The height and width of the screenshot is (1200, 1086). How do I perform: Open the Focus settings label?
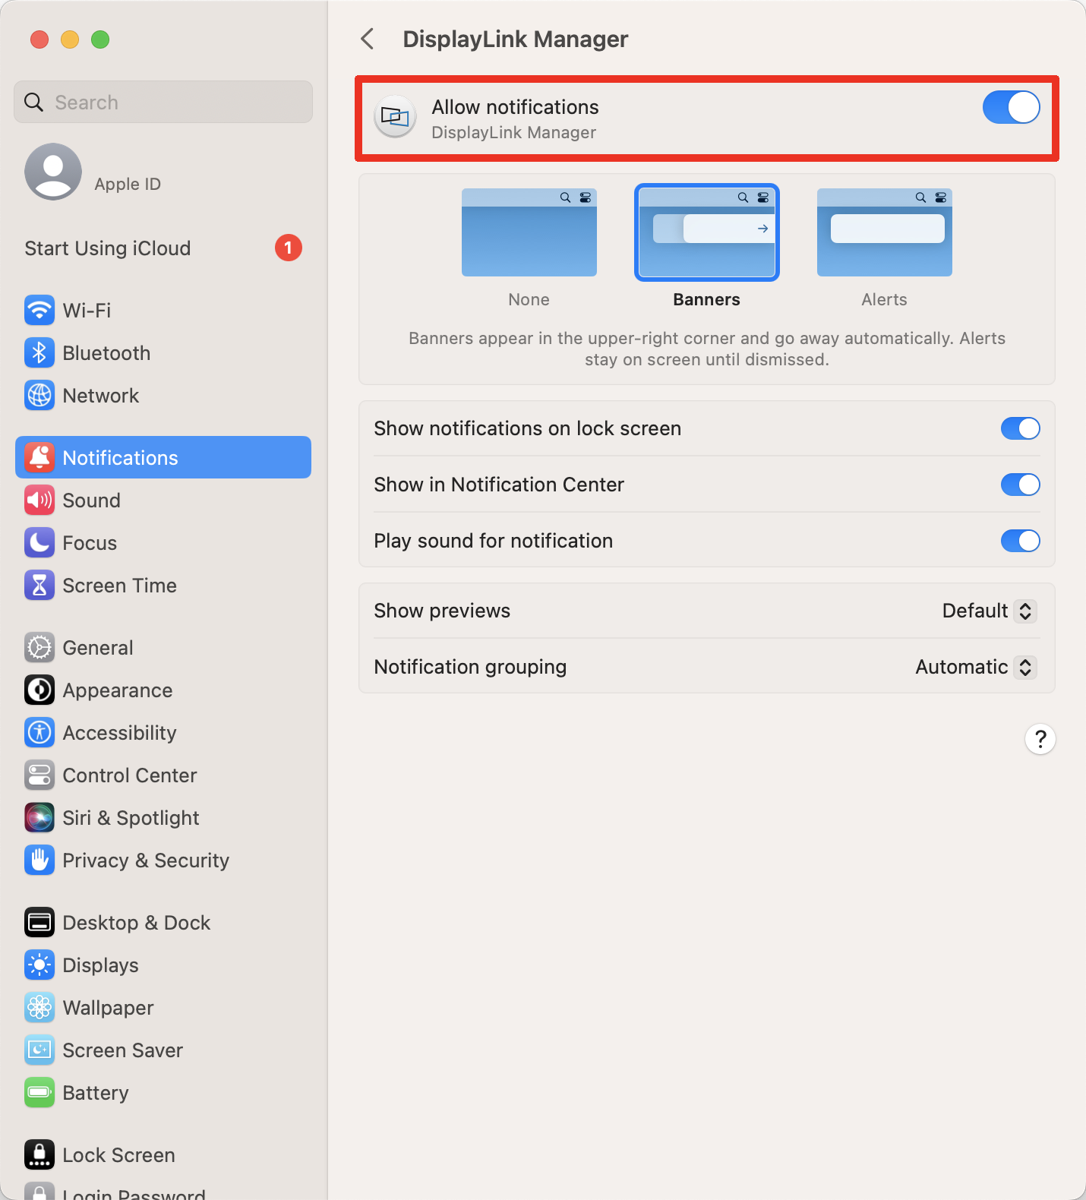(90, 543)
